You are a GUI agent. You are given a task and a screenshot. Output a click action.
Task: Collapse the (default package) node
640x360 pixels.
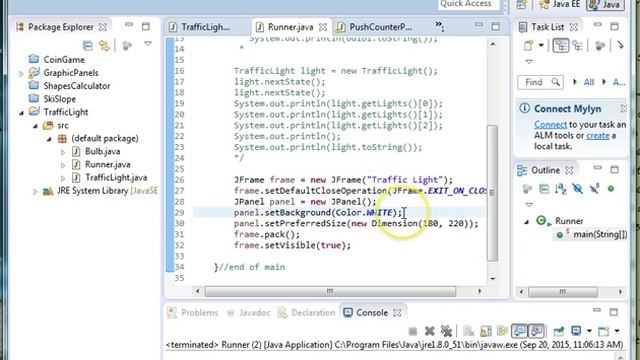(x=49, y=139)
